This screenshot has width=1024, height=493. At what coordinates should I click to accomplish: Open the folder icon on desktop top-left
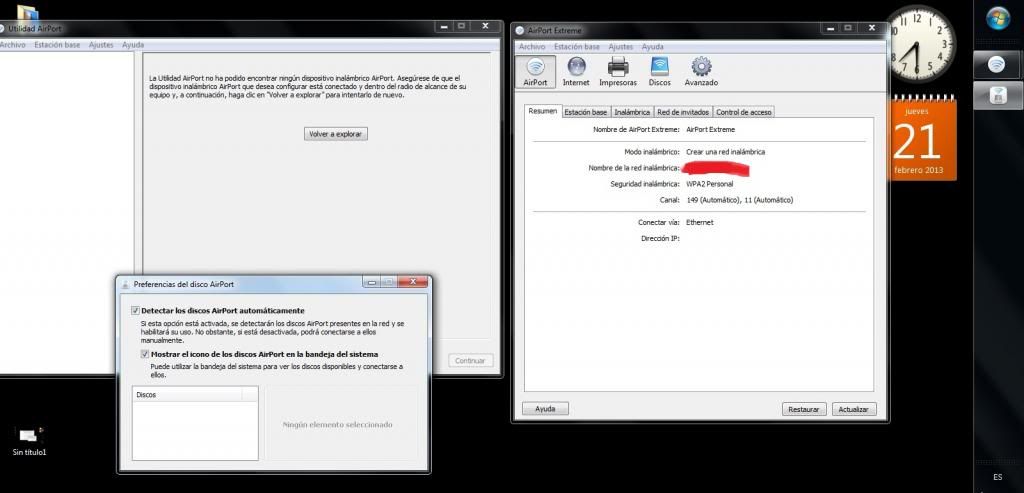pyautogui.click(x=27, y=12)
